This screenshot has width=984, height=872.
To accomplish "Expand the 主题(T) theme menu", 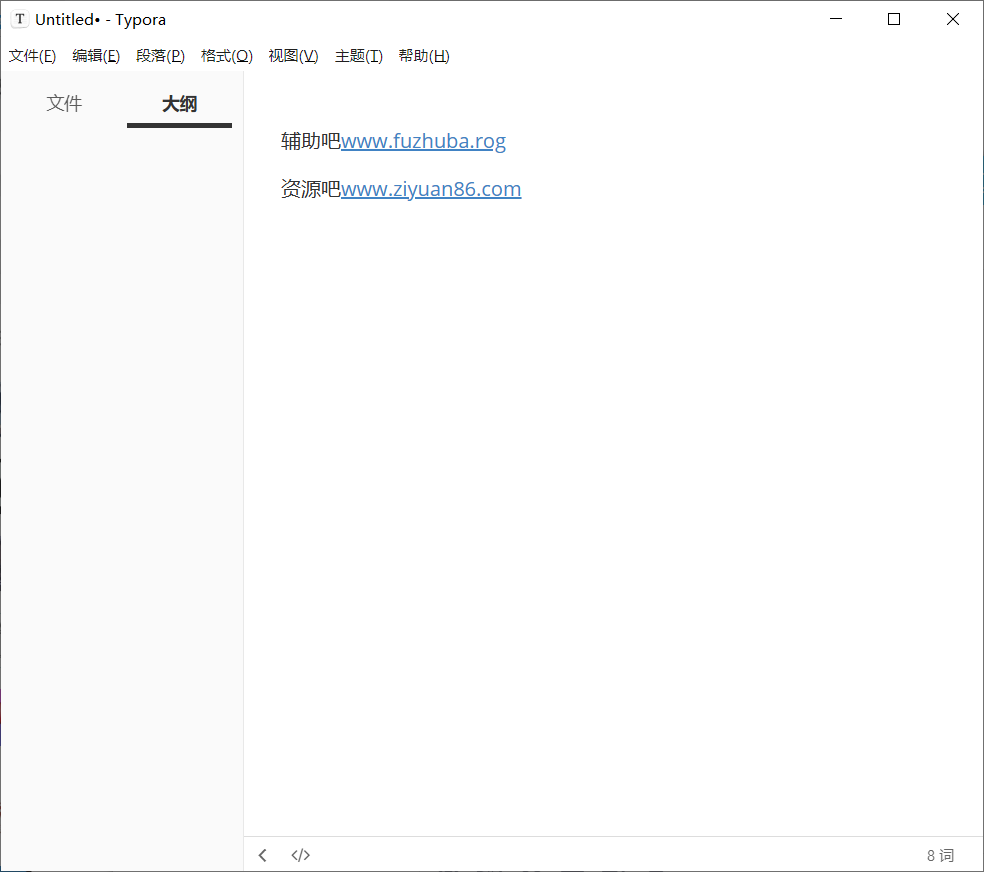I will coord(358,56).
